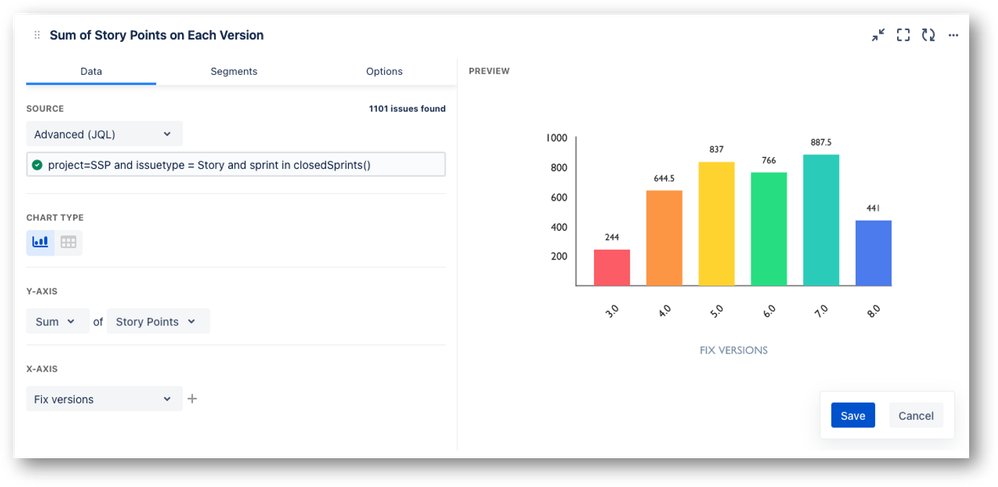Image resolution: width=998 pixels, height=487 pixels.
Task: Click the blue bar for version 8.0
Action: point(873,253)
